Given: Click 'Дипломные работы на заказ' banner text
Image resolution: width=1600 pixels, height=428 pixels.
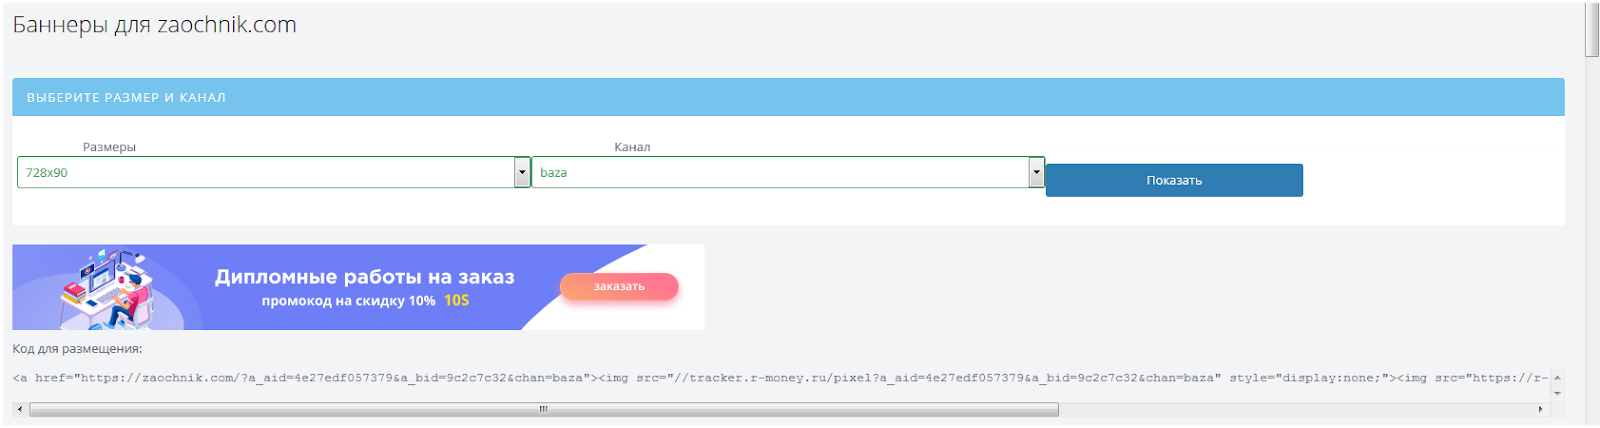Looking at the screenshot, I should 365,277.
